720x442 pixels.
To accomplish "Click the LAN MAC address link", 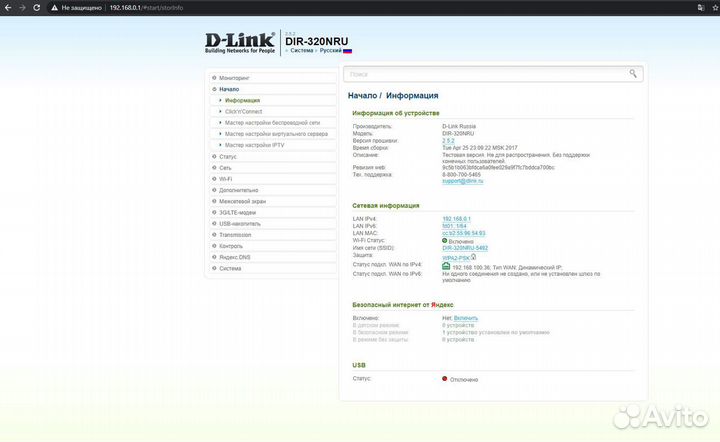I will pos(464,233).
